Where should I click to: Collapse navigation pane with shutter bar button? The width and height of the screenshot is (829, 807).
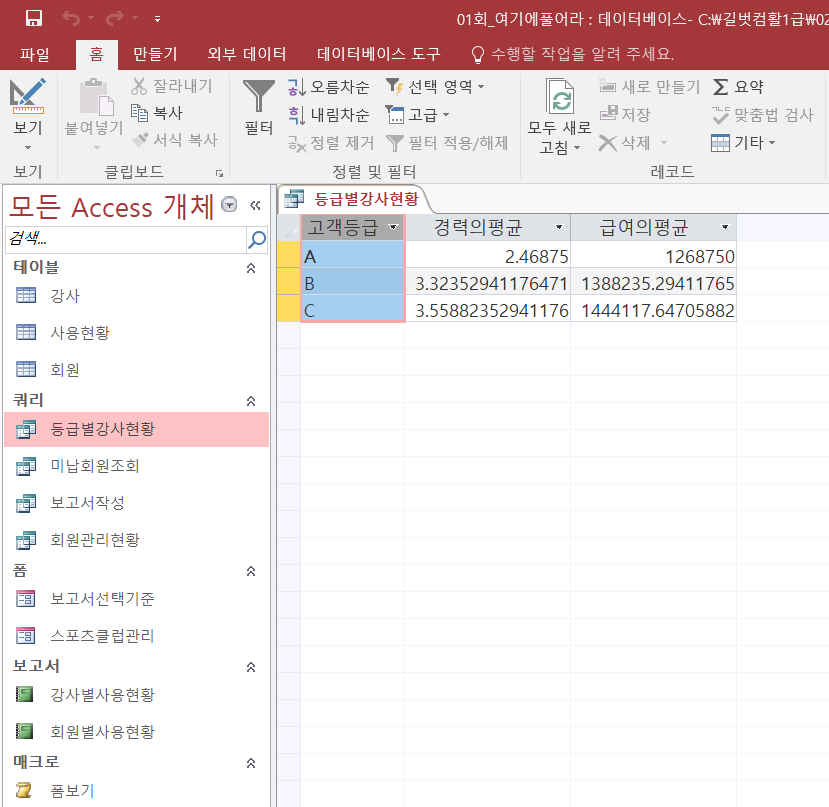pyautogui.click(x=255, y=205)
